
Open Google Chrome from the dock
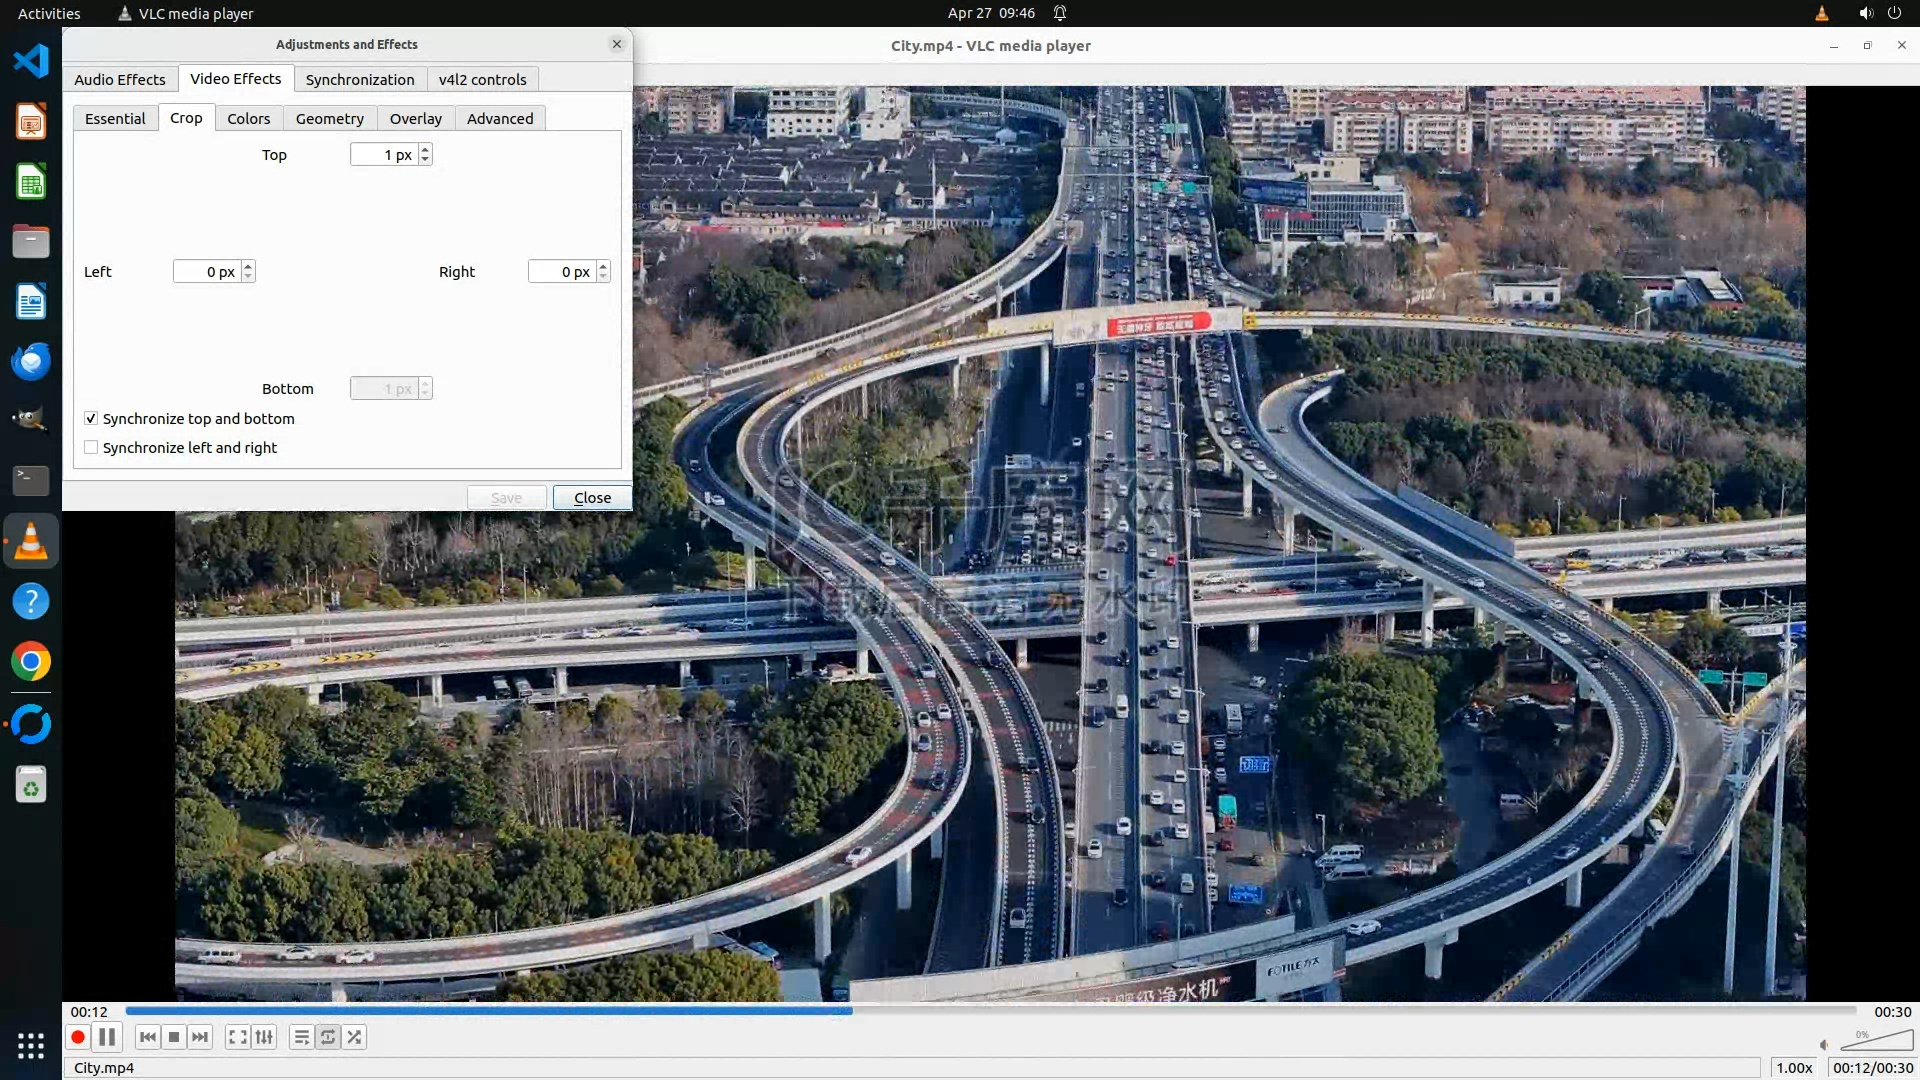pos(31,662)
